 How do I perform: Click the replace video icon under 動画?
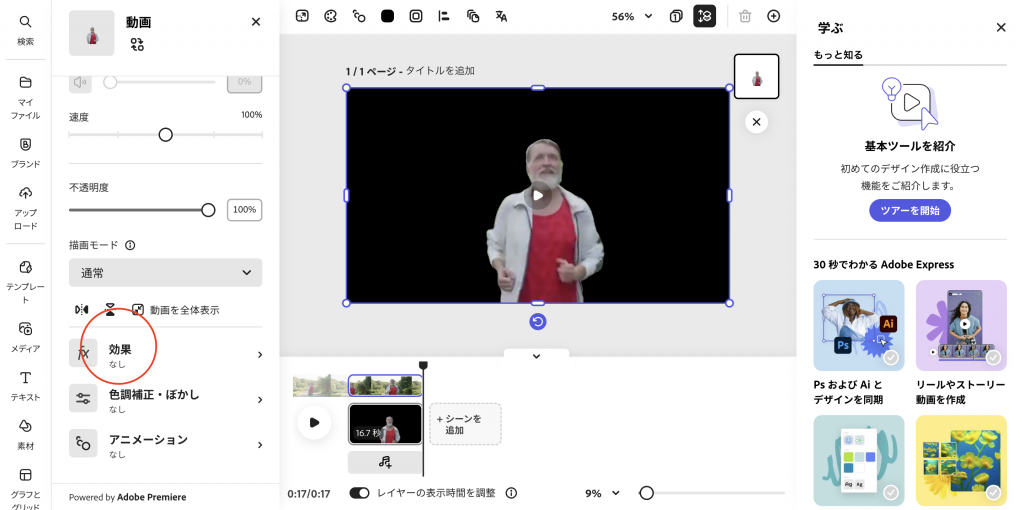(136, 44)
